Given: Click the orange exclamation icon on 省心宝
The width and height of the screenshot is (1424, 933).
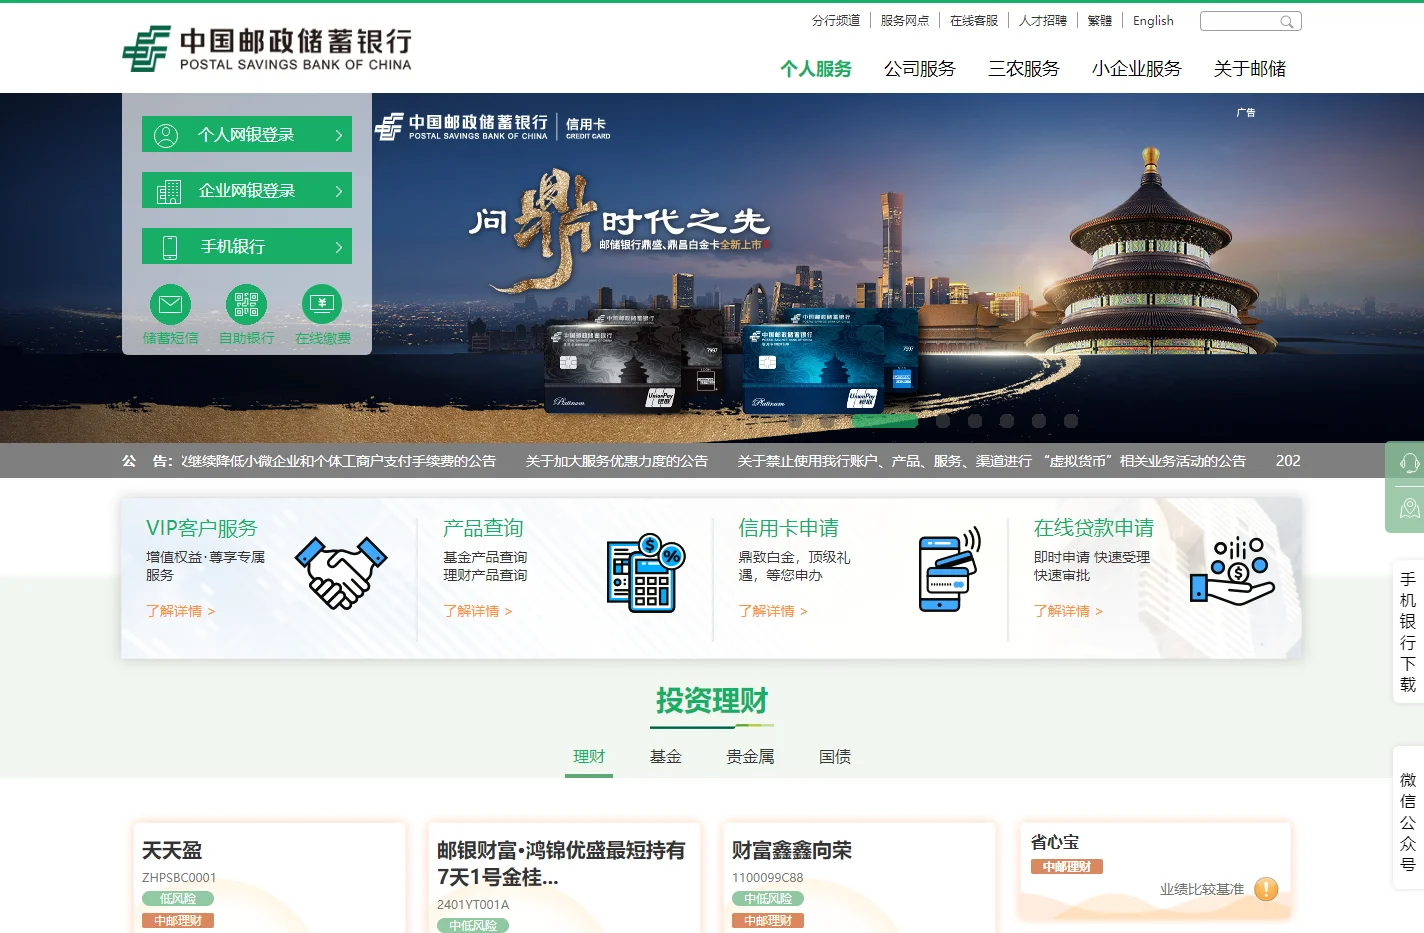Looking at the screenshot, I should [x=1266, y=889].
